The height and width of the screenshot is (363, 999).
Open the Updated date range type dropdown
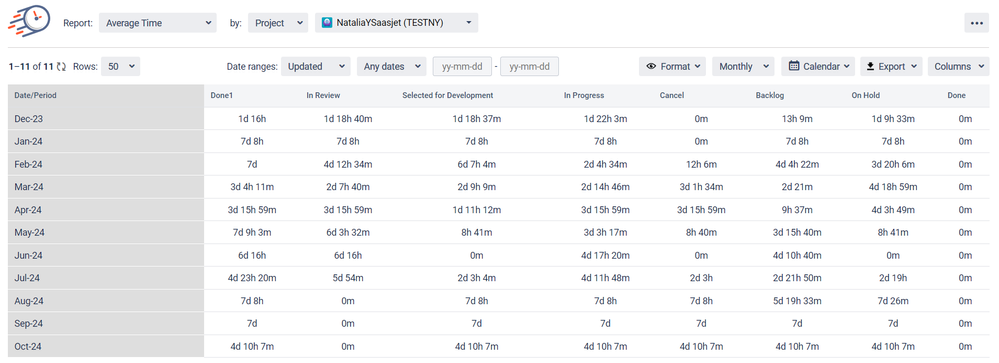click(315, 66)
